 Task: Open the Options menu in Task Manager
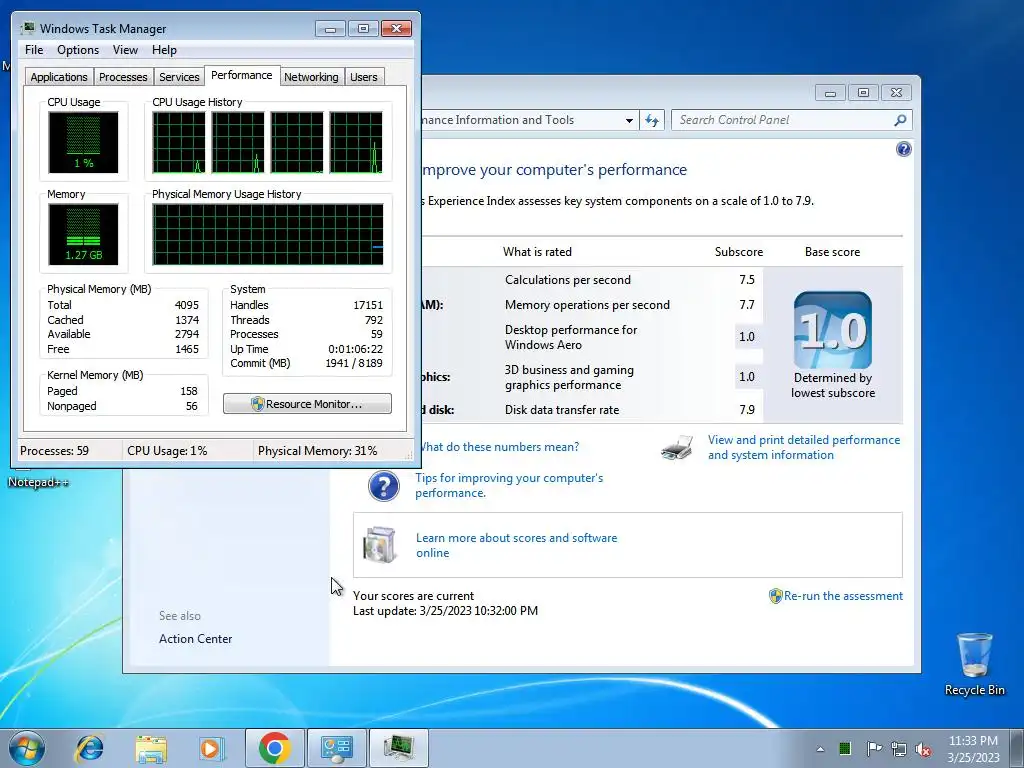(78, 50)
